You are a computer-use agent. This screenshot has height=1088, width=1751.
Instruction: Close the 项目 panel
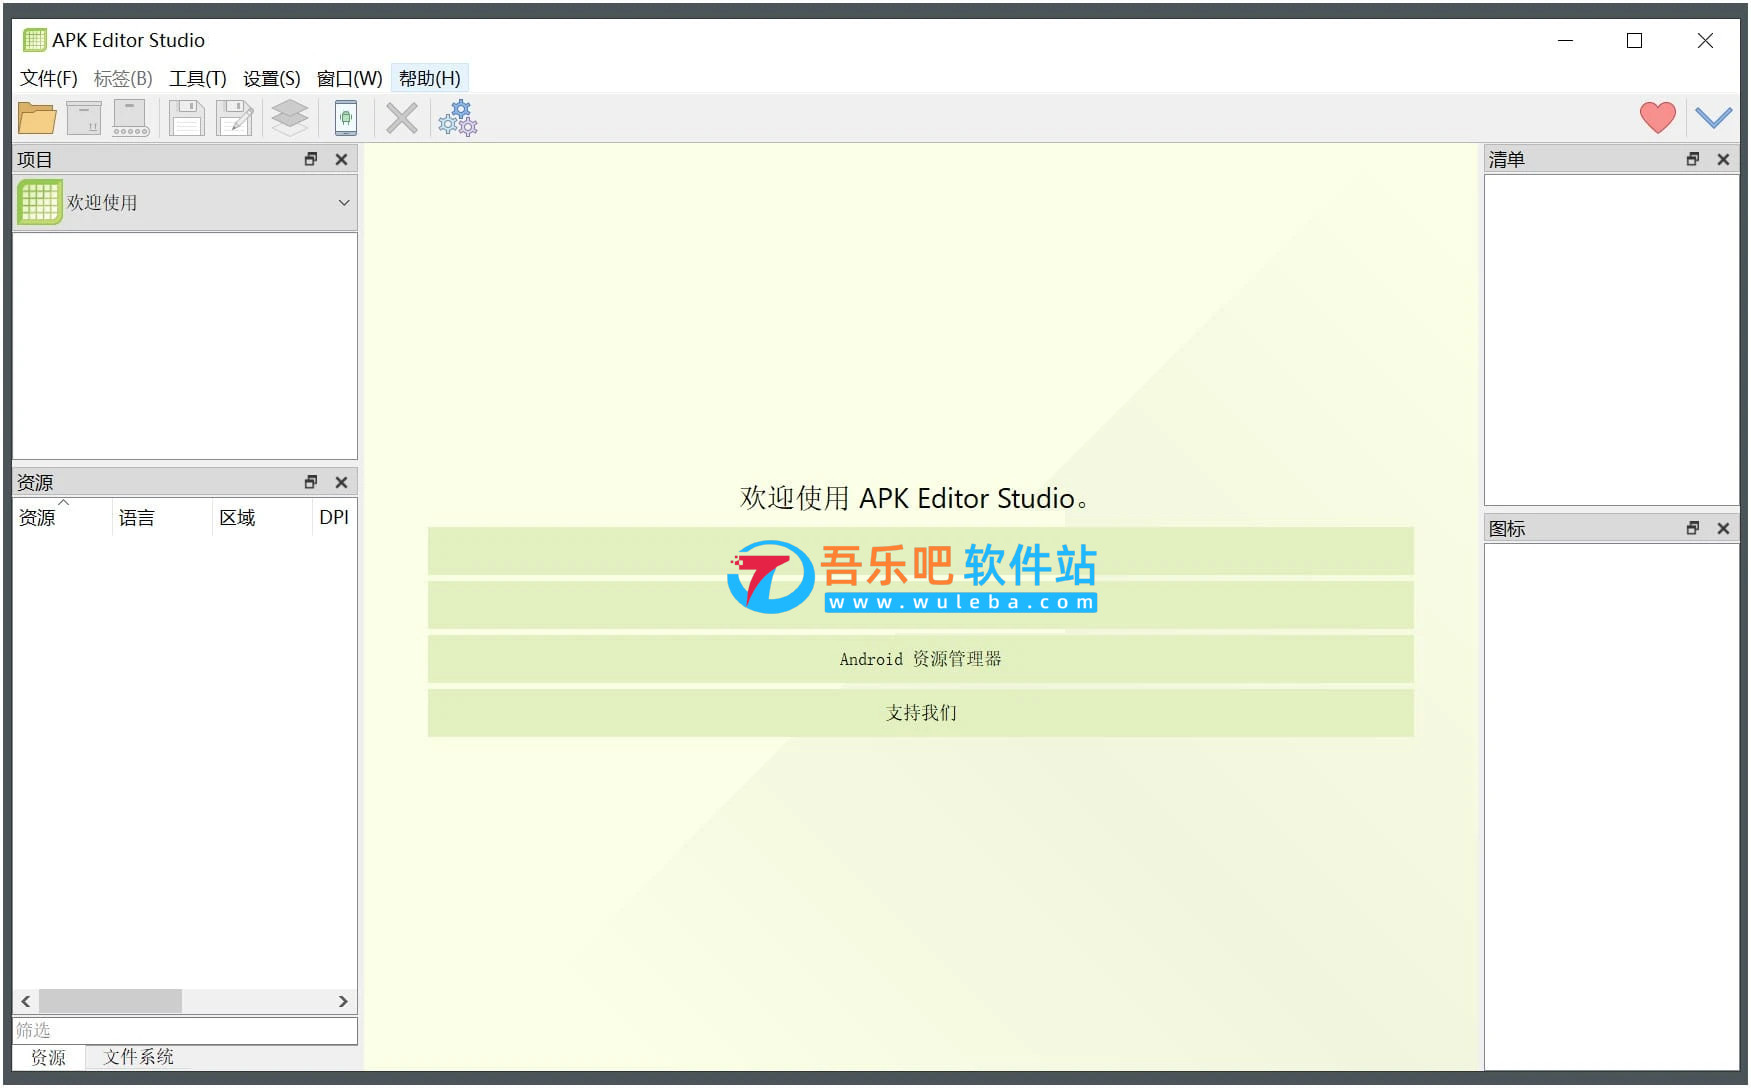click(341, 159)
